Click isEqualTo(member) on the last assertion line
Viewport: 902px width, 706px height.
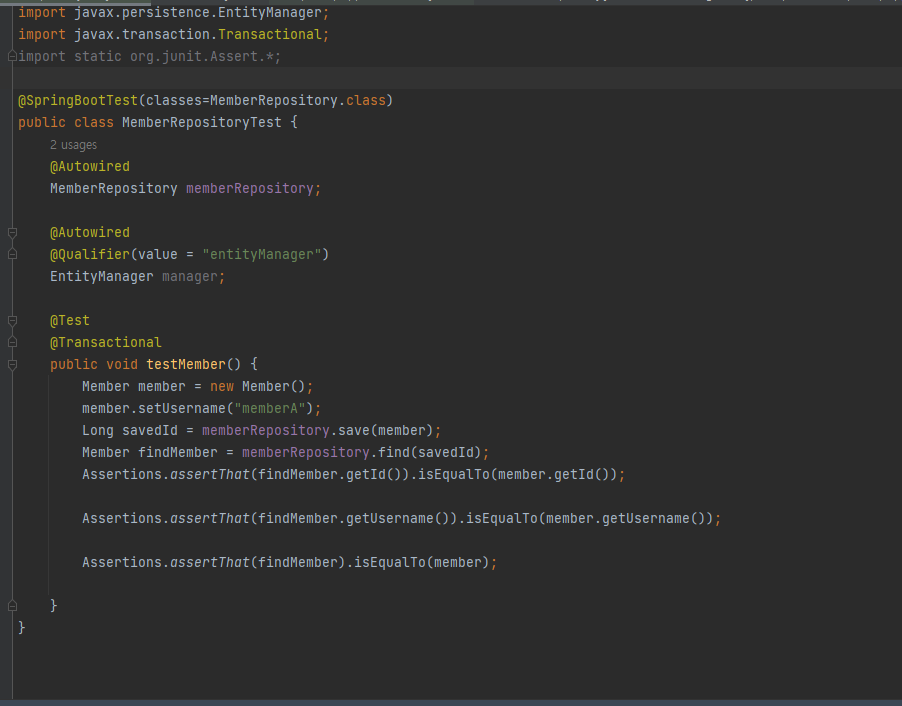point(421,563)
